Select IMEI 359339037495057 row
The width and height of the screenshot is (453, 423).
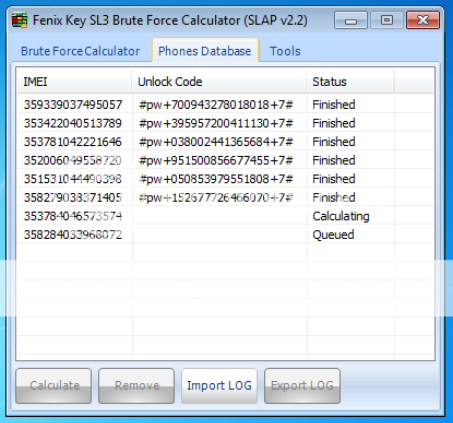coord(225,105)
